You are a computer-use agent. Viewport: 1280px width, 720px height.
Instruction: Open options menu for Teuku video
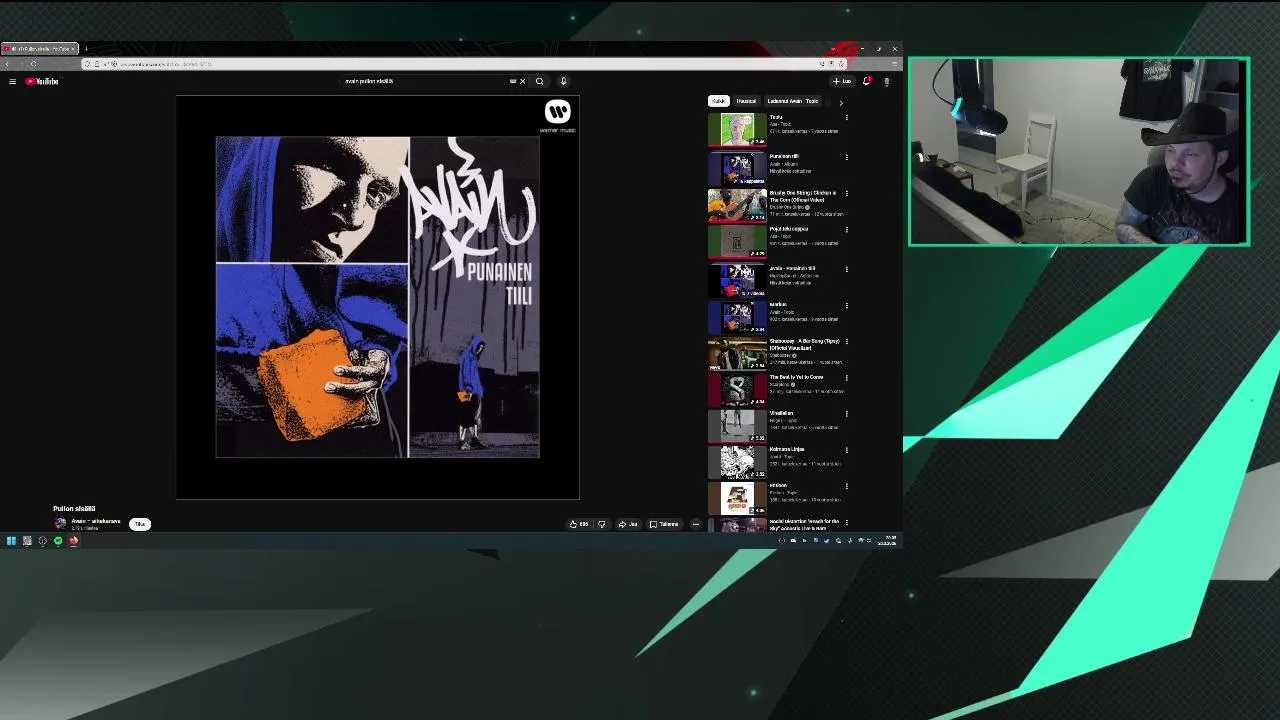tap(846, 117)
